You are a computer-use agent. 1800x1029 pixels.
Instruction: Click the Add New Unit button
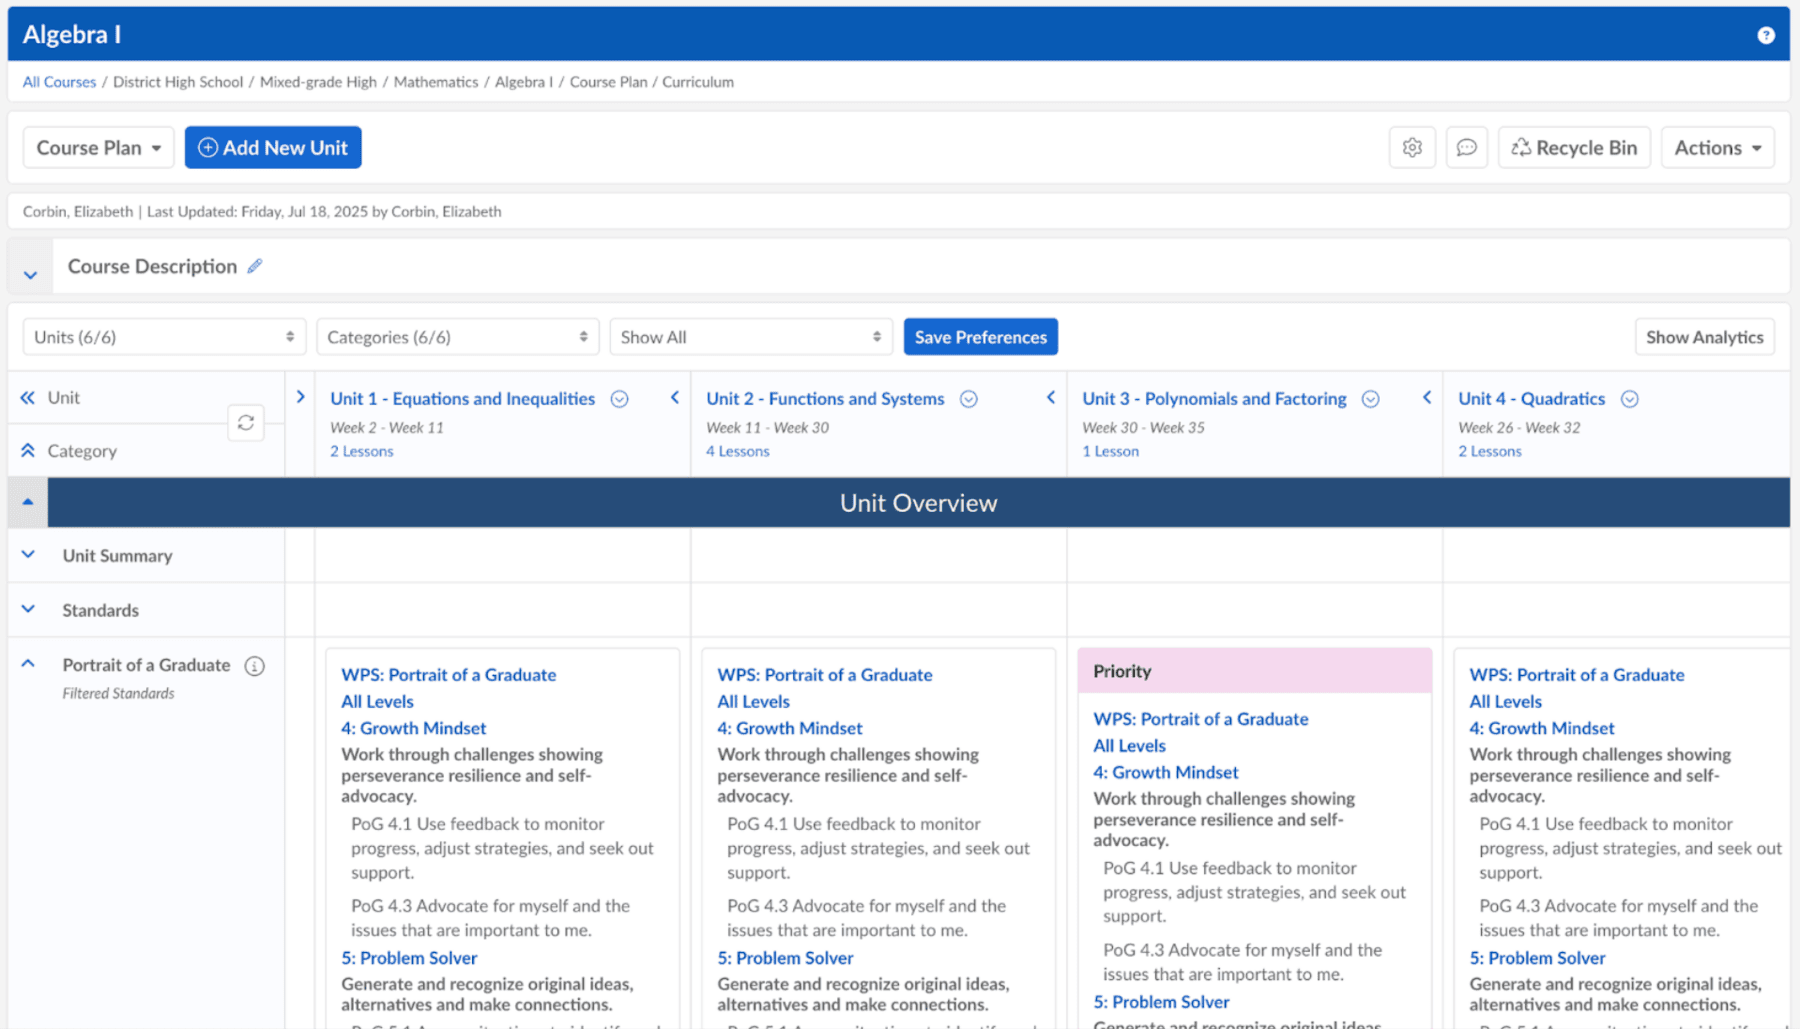[273, 148]
